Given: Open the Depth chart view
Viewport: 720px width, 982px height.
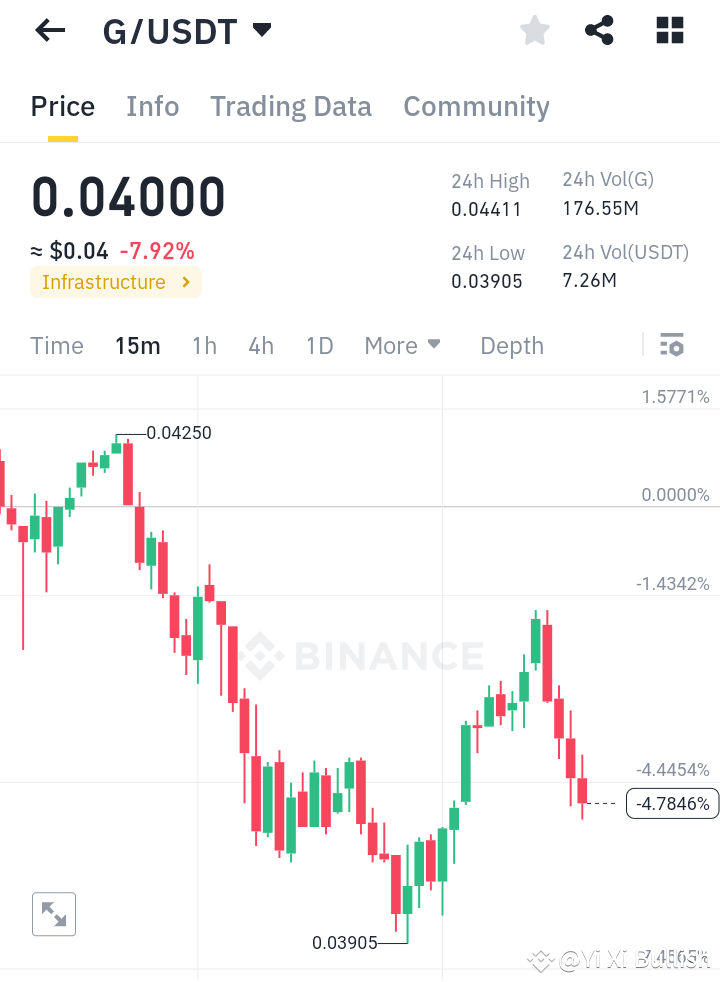Looking at the screenshot, I should click(511, 345).
